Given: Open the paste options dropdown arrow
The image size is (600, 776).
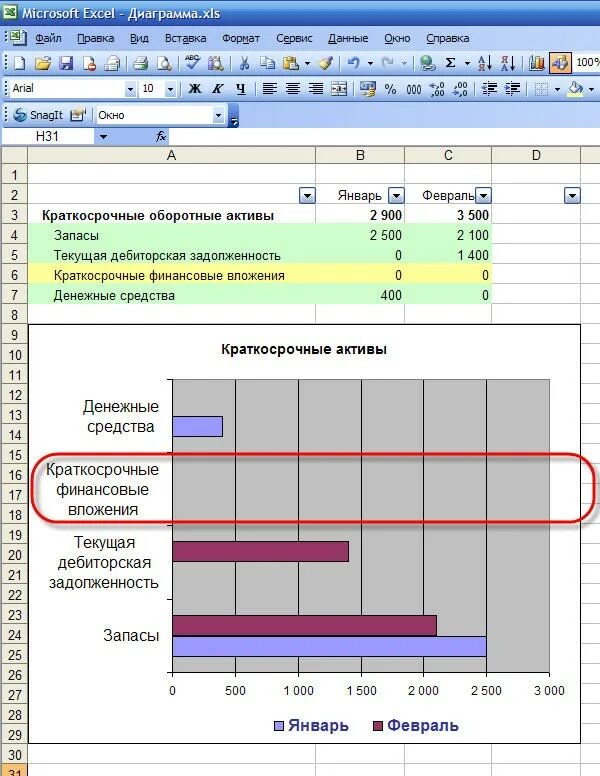Looking at the screenshot, I should coord(307,63).
